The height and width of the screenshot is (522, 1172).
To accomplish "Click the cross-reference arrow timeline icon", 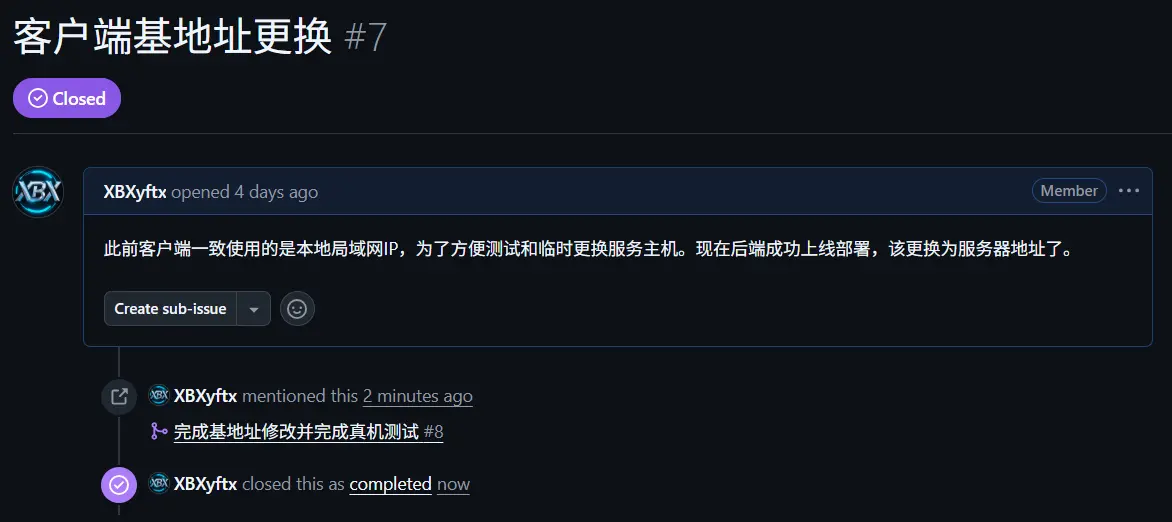I will click(119, 396).
